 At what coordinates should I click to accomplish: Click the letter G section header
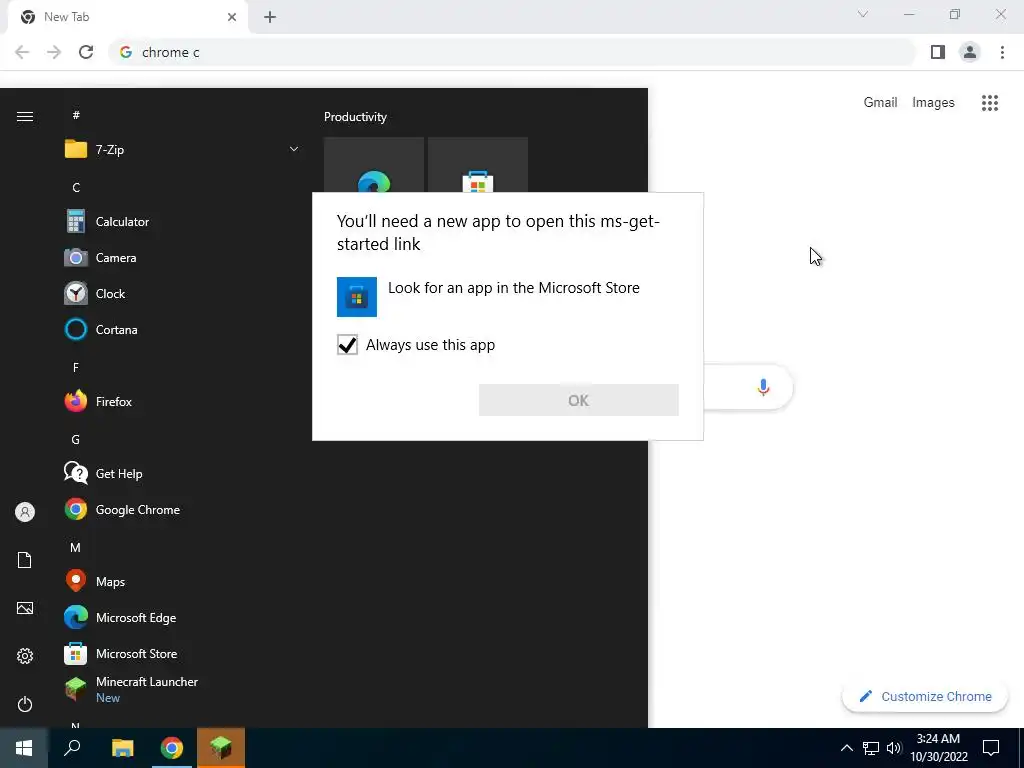(76, 440)
